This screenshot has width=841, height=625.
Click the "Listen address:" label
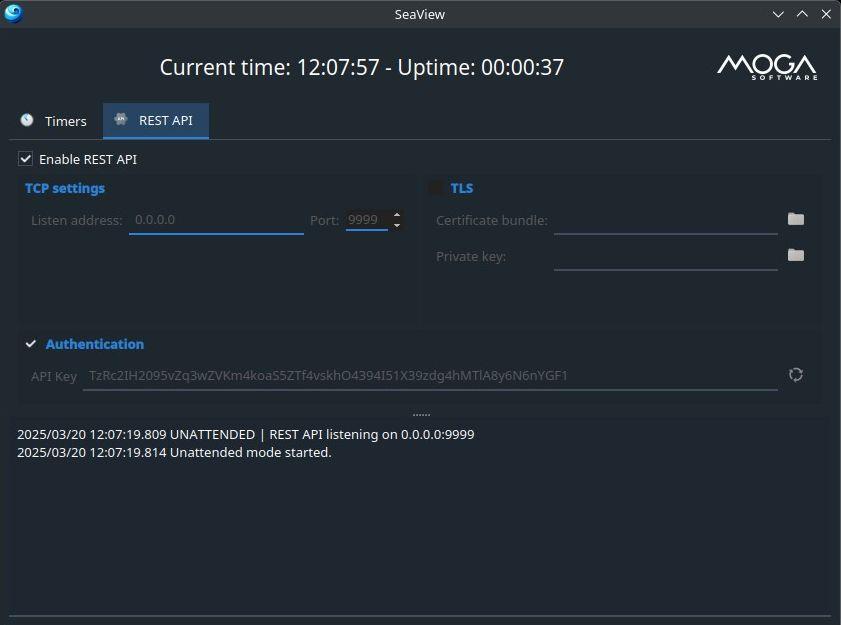point(77,220)
